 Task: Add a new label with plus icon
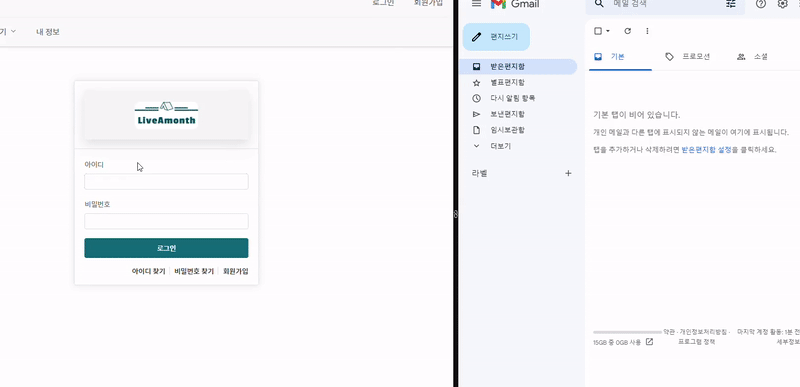(x=568, y=173)
